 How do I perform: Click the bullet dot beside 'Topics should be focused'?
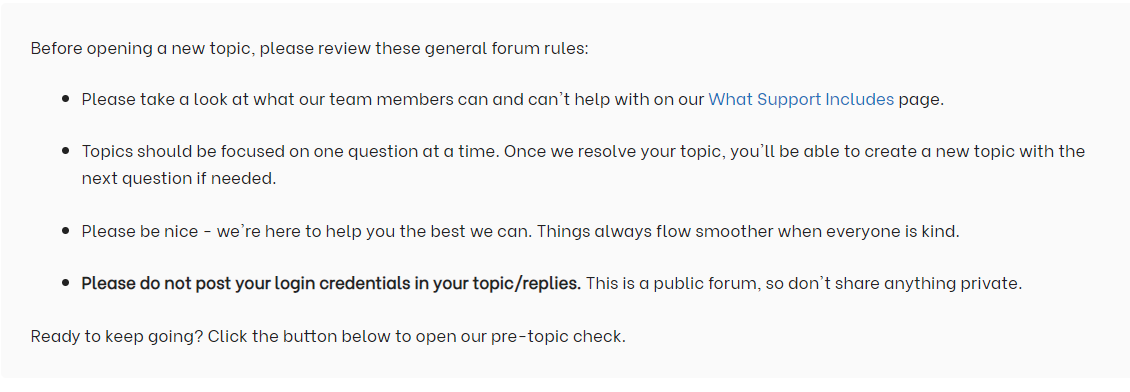(66, 151)
